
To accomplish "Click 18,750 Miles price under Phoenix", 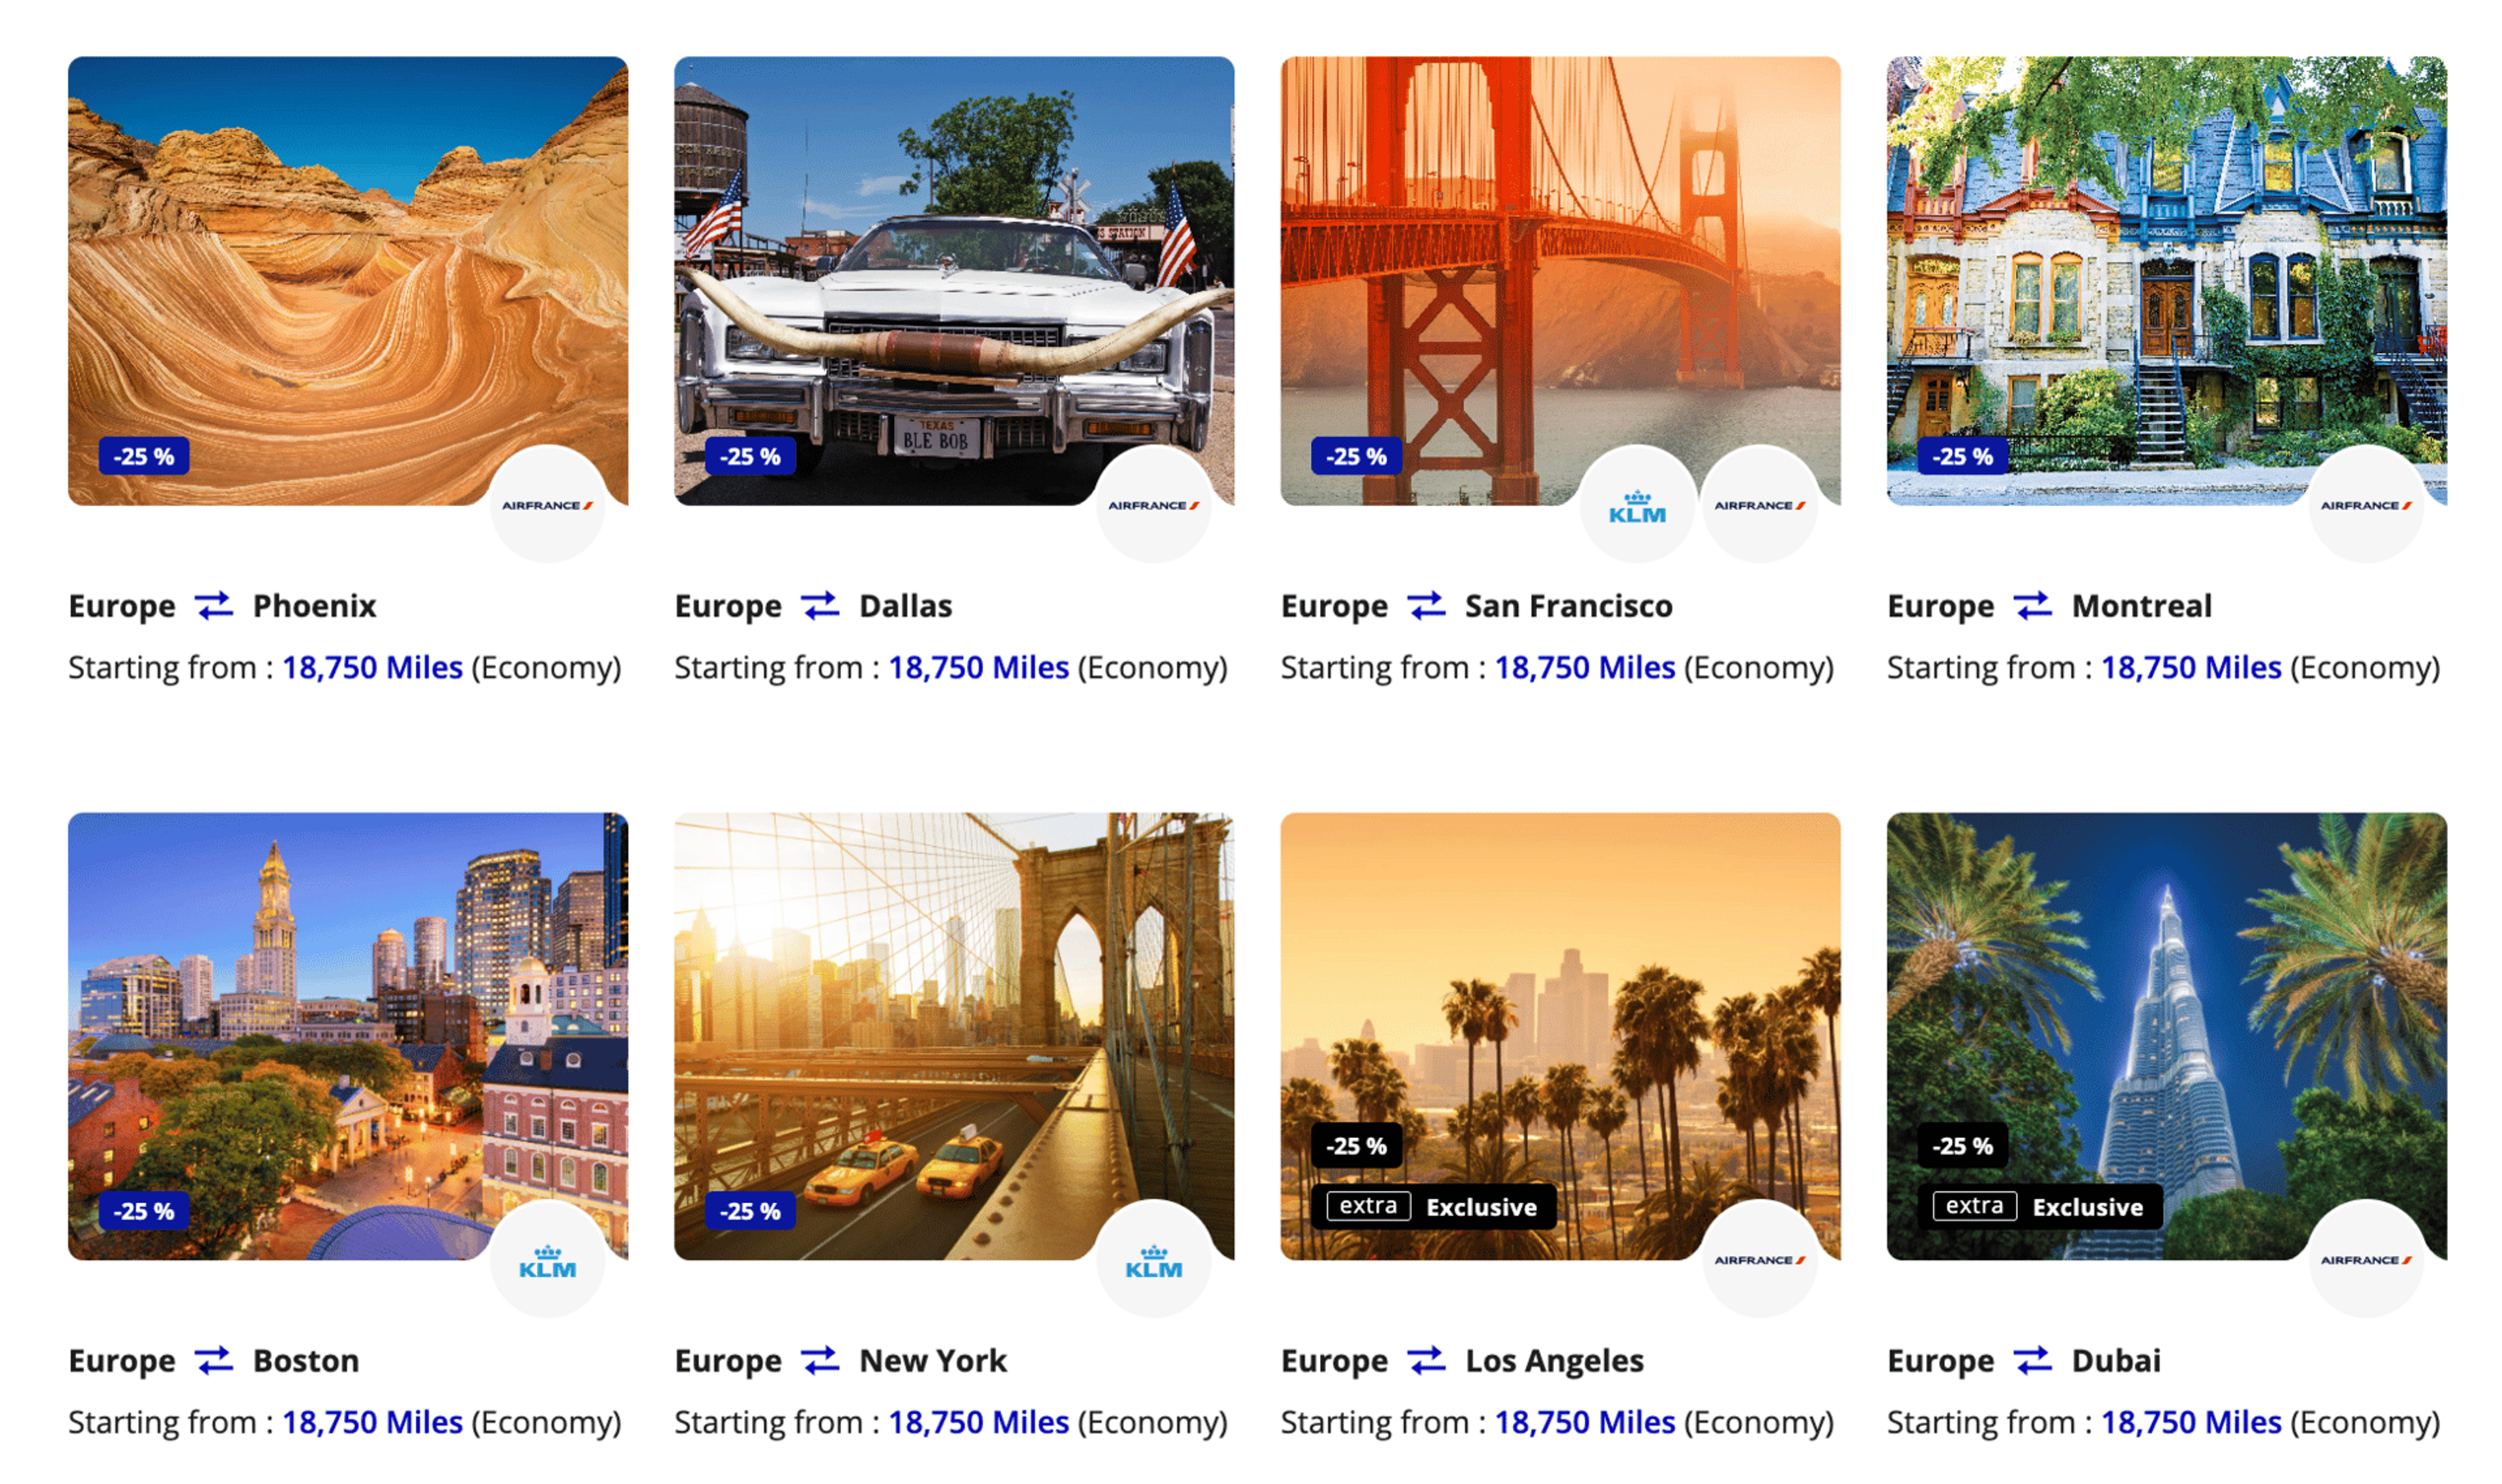I will pos(373,668).
